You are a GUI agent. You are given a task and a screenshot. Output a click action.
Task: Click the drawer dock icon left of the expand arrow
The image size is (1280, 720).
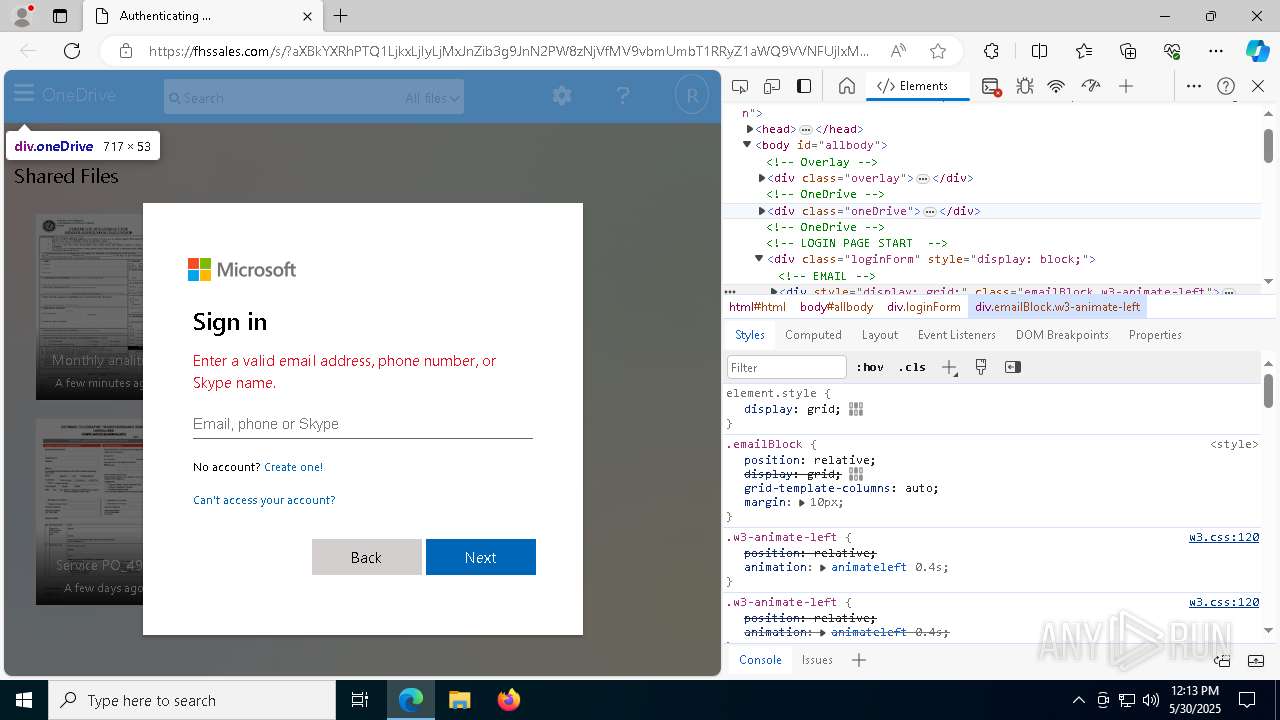(1222, 660)
